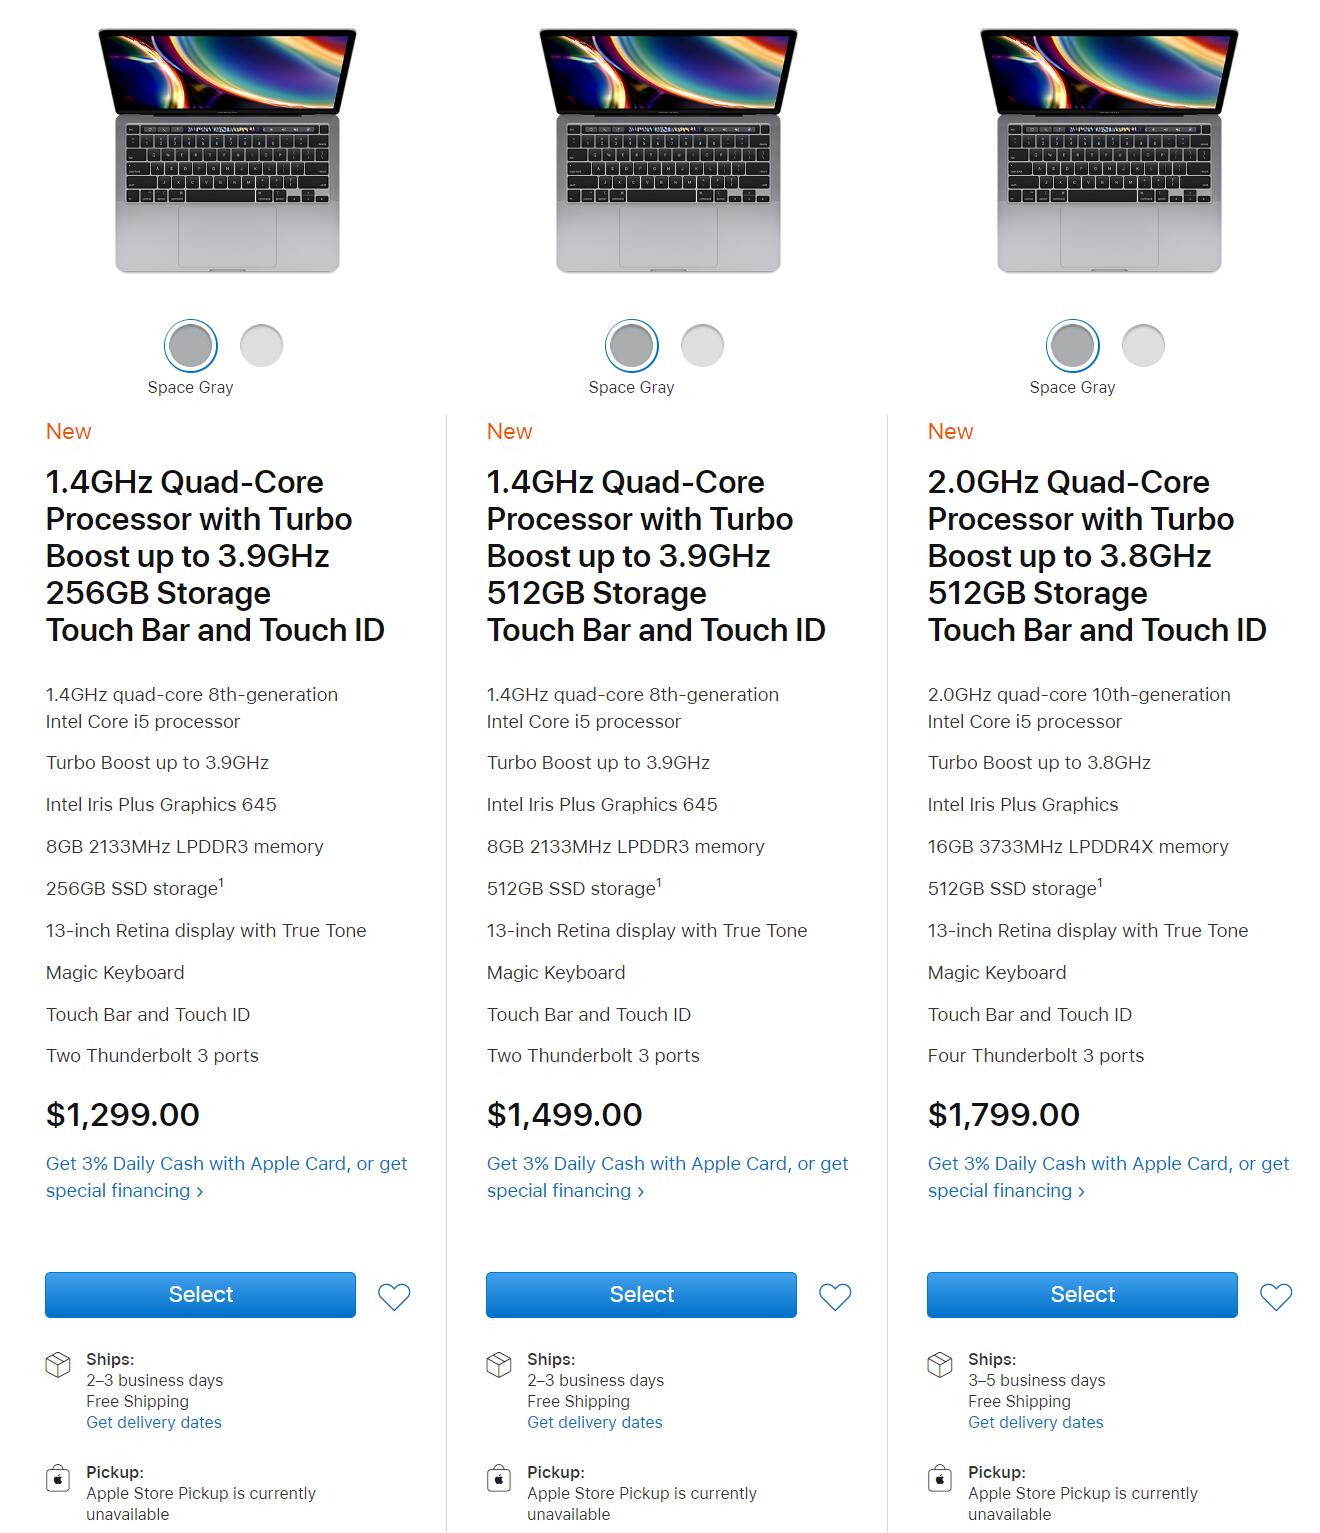
Task: Pick Silver color for the 2.0GHz MacBook
Action: (x=1143, y=345)
